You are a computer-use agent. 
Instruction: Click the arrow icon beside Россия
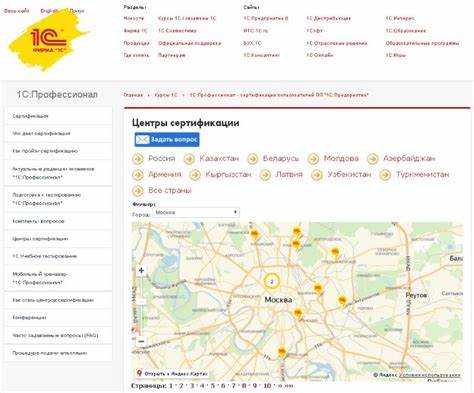coord(138,159)
